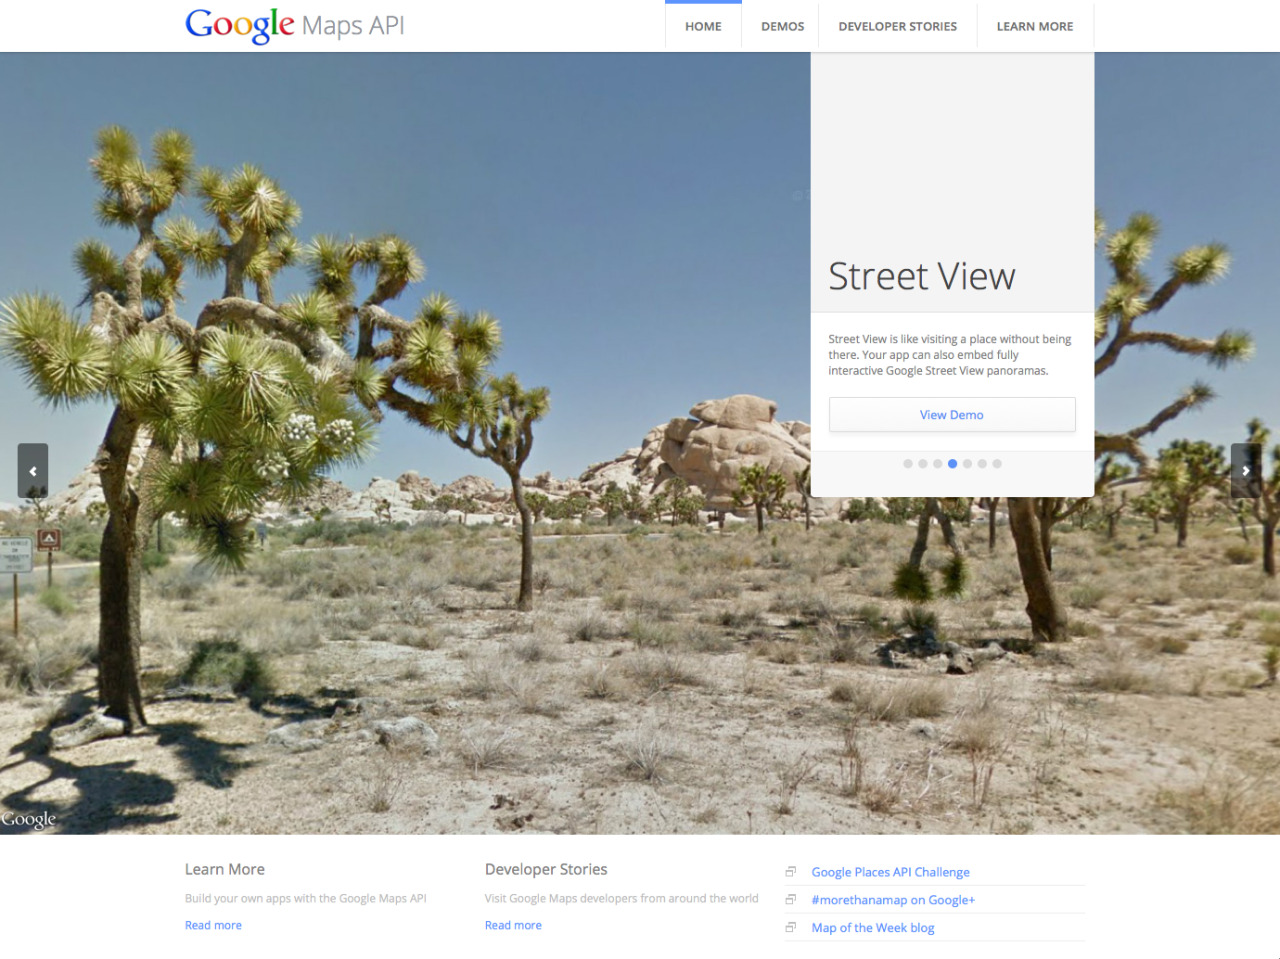The height and width of the screenshot is (959, 1280).
Task: Go to Developer Stories in navigation
Action: (x=898, y=26)
